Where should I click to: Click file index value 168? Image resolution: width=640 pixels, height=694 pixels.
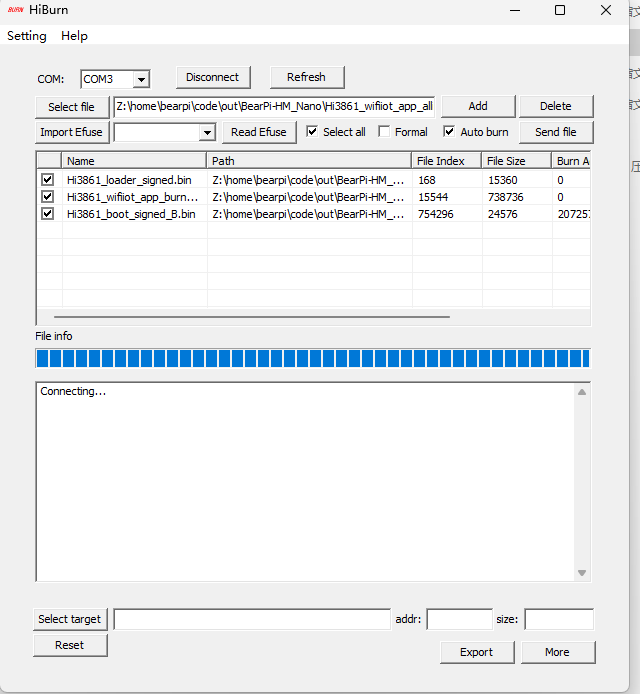427,180
